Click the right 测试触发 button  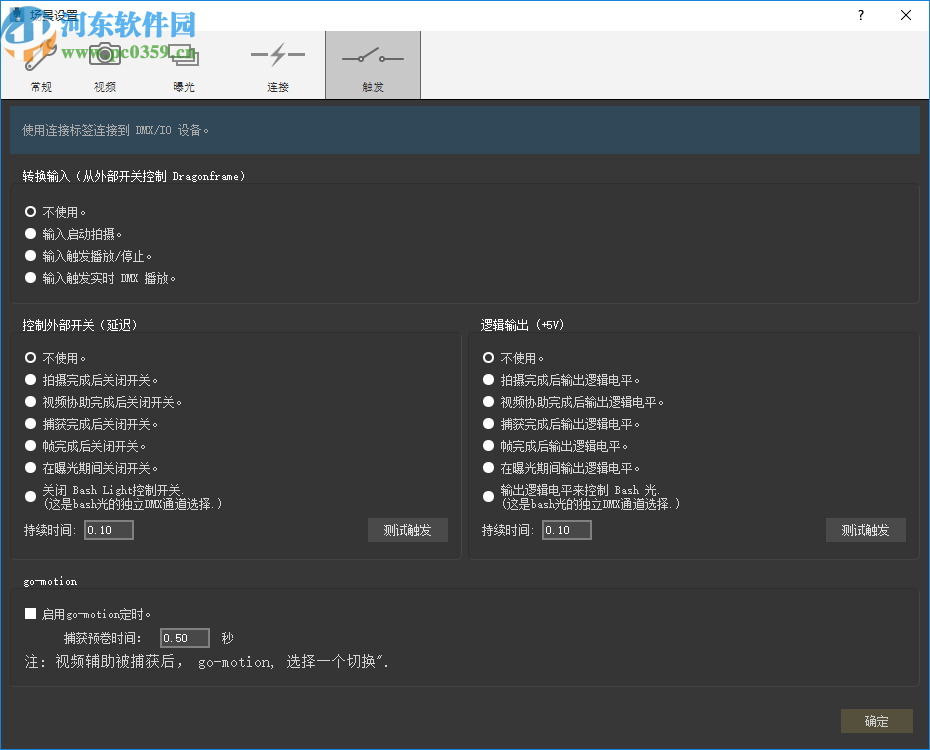866,530
